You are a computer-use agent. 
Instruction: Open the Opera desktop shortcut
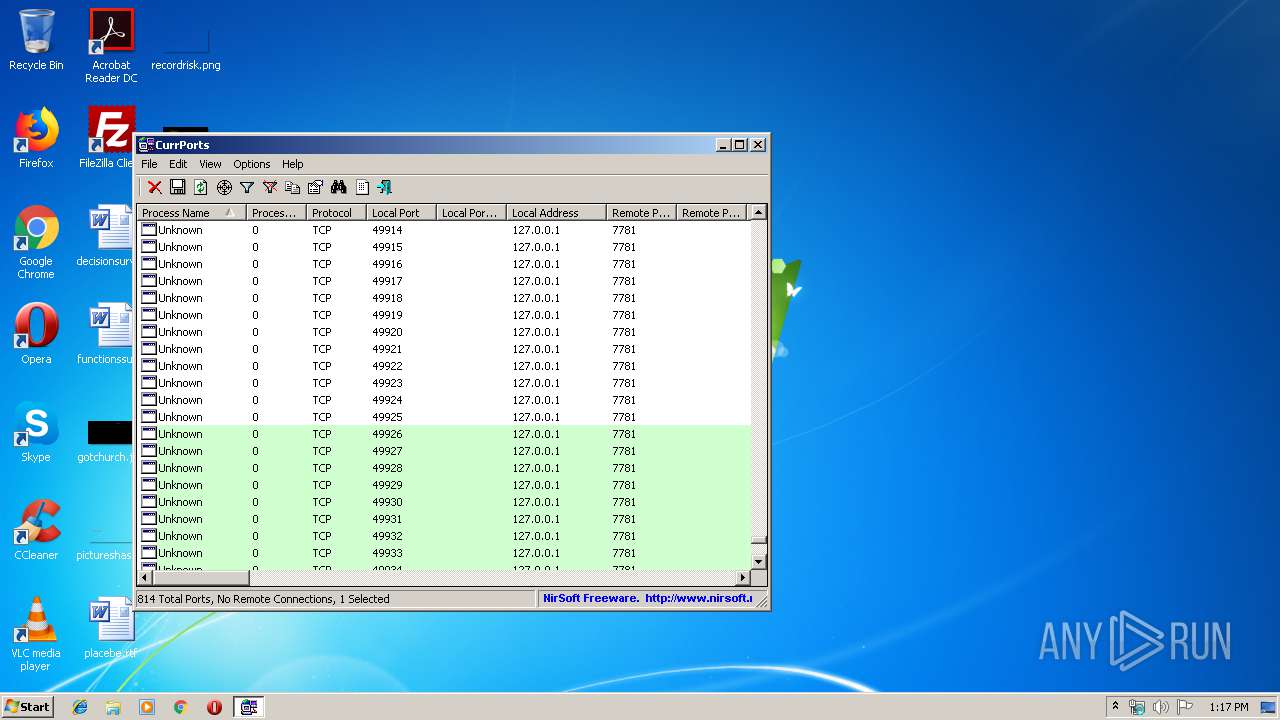(36, 334)
